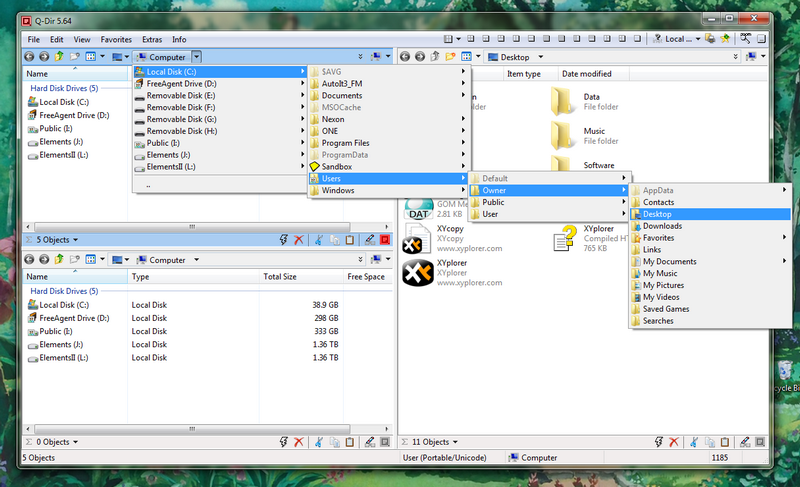Image resolution: width=800 pixels, height=487 pixels.
Task: Choose Program Files in Local Disk submenu
Action: [x=345, y=143]
